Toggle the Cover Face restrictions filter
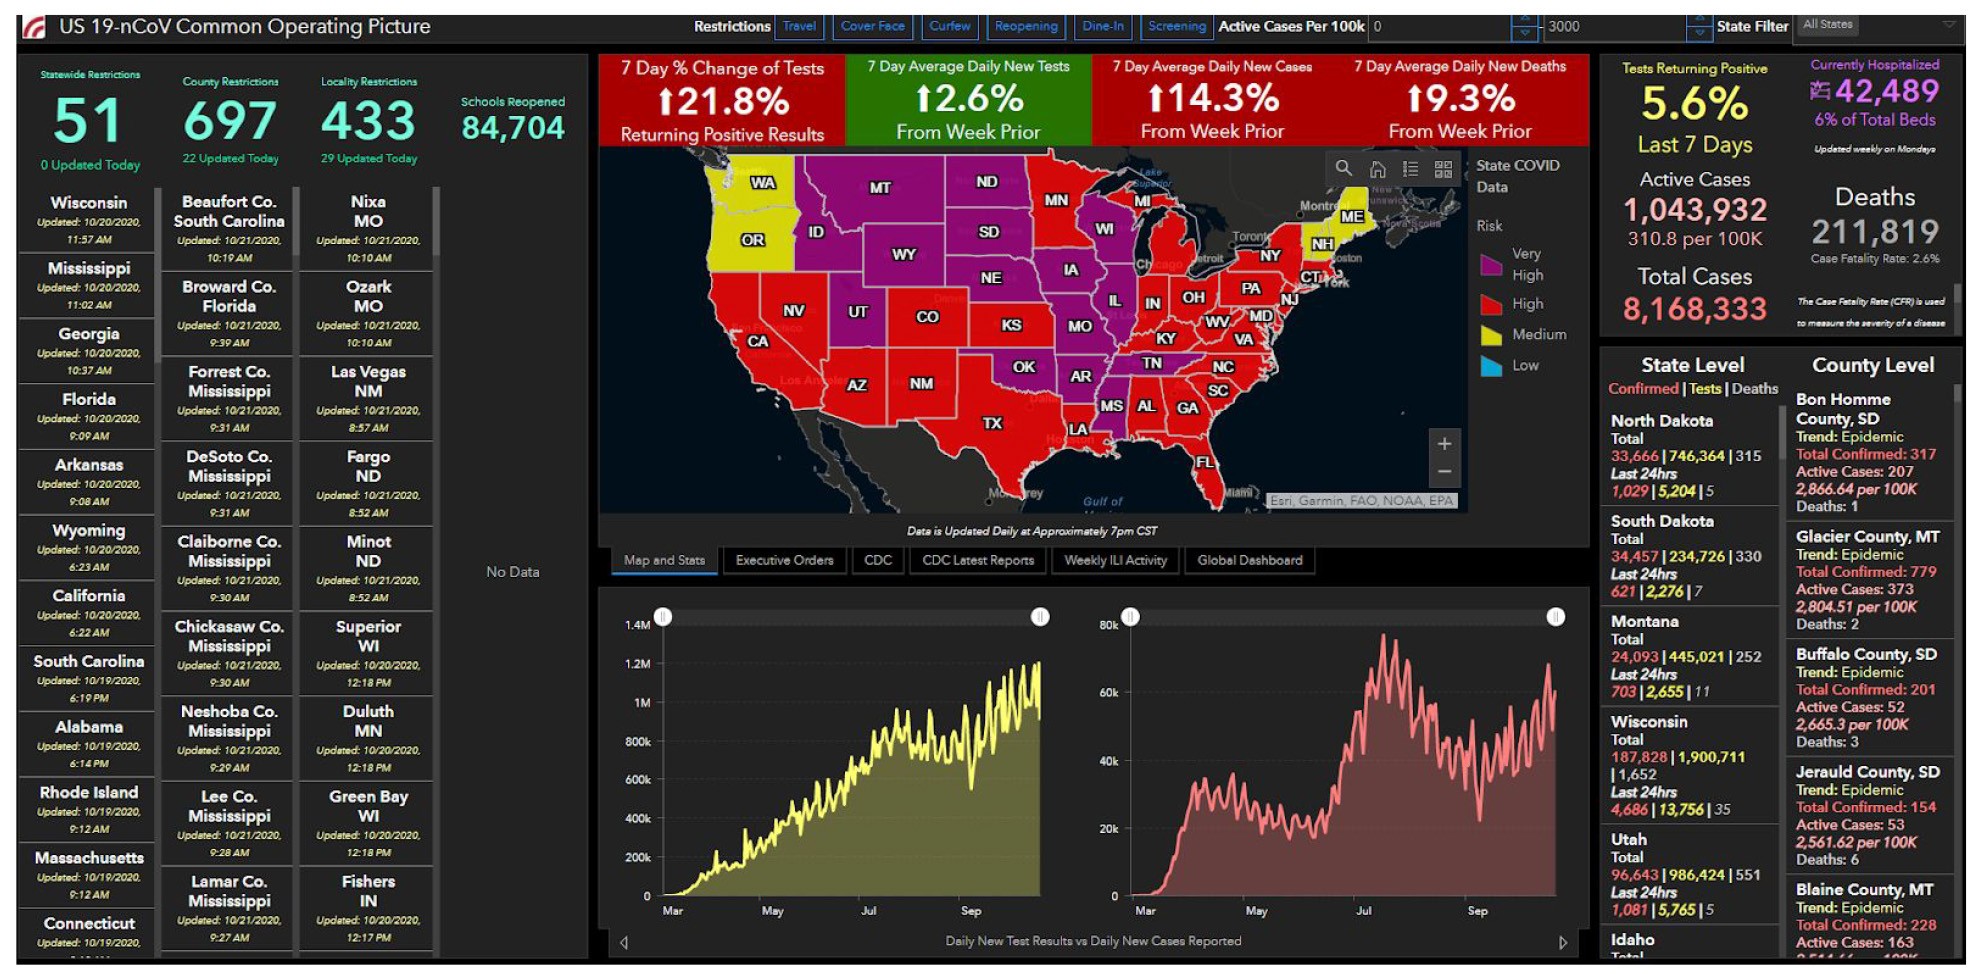Viewport: 1980px width, 974px height. 872,26
